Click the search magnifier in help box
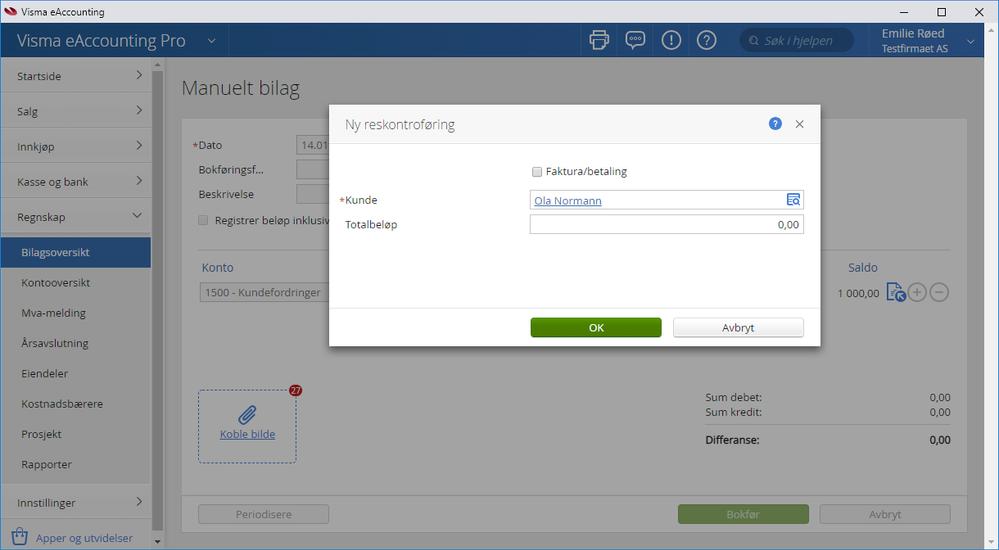The height and width of the screenshot is (550, 999). click(754, 41)
